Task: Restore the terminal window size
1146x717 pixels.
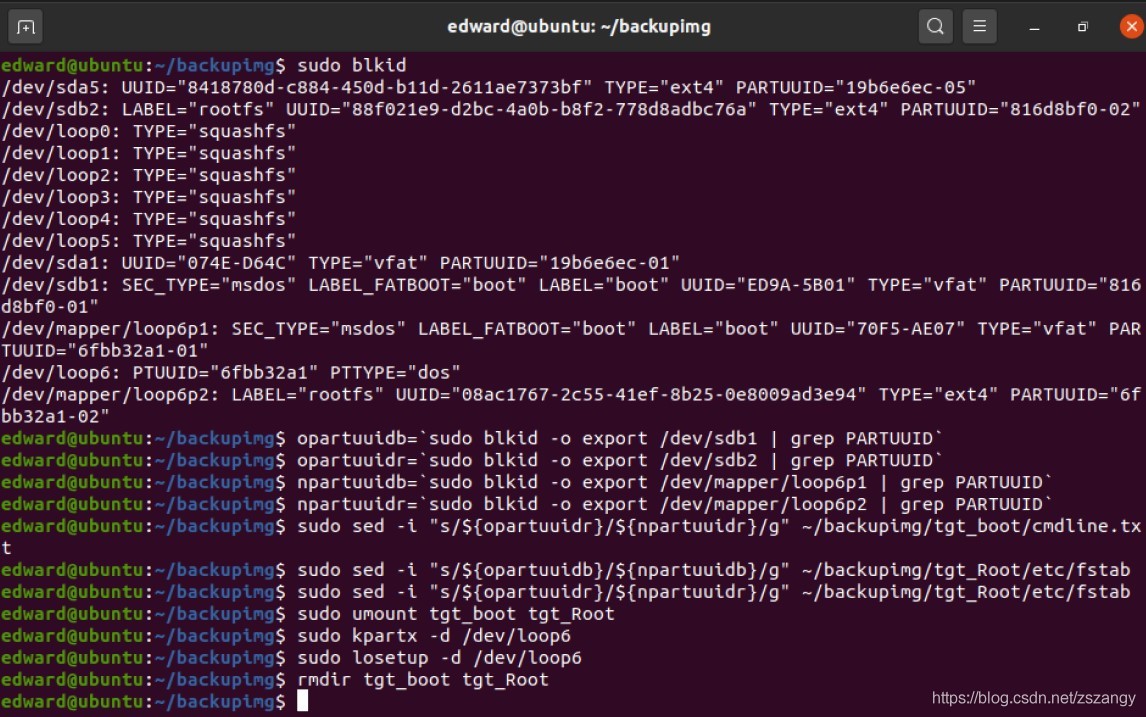Action: click(x=1082, y=27)
